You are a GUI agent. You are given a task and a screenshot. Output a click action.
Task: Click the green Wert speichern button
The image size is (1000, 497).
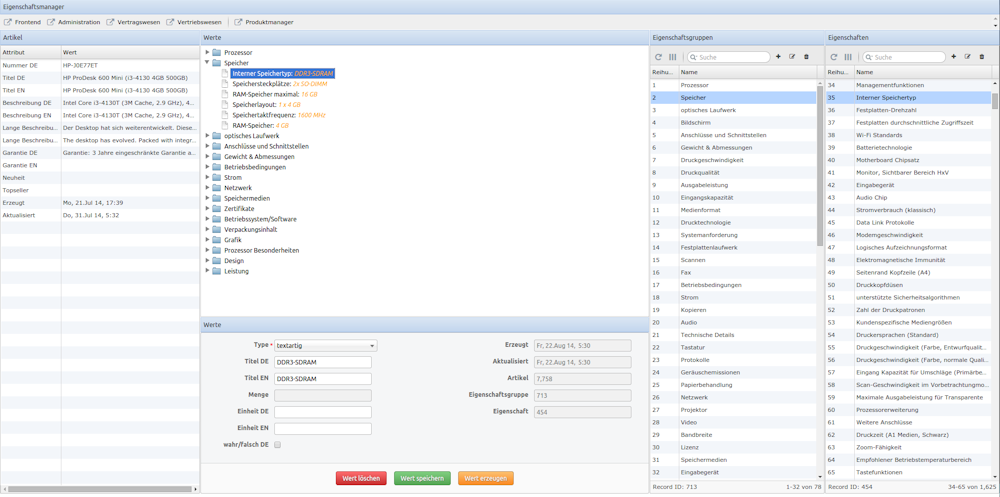coord(422,478)
